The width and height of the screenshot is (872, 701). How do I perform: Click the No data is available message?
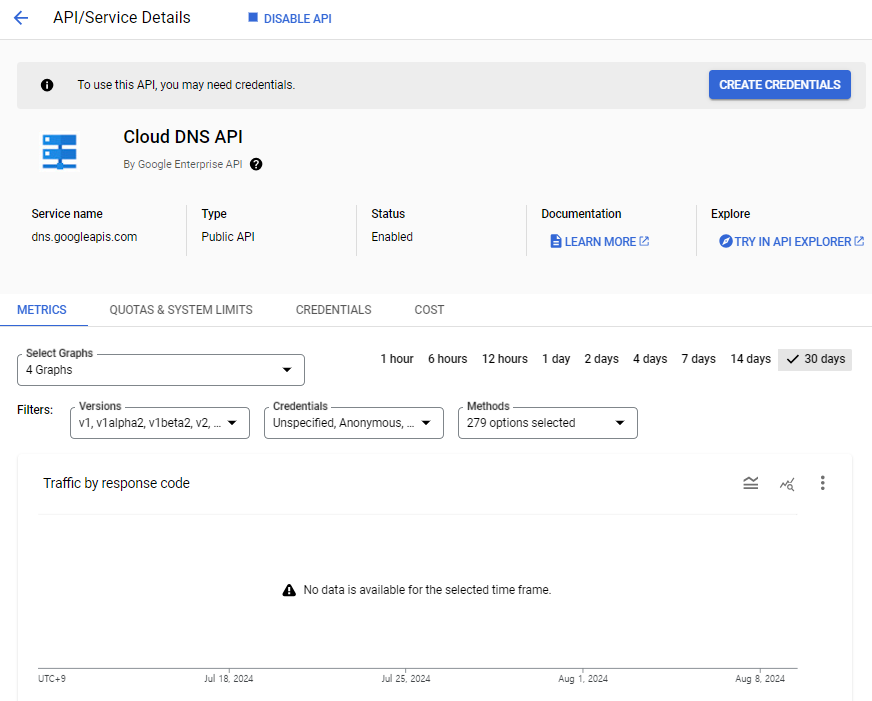point(427,590)
